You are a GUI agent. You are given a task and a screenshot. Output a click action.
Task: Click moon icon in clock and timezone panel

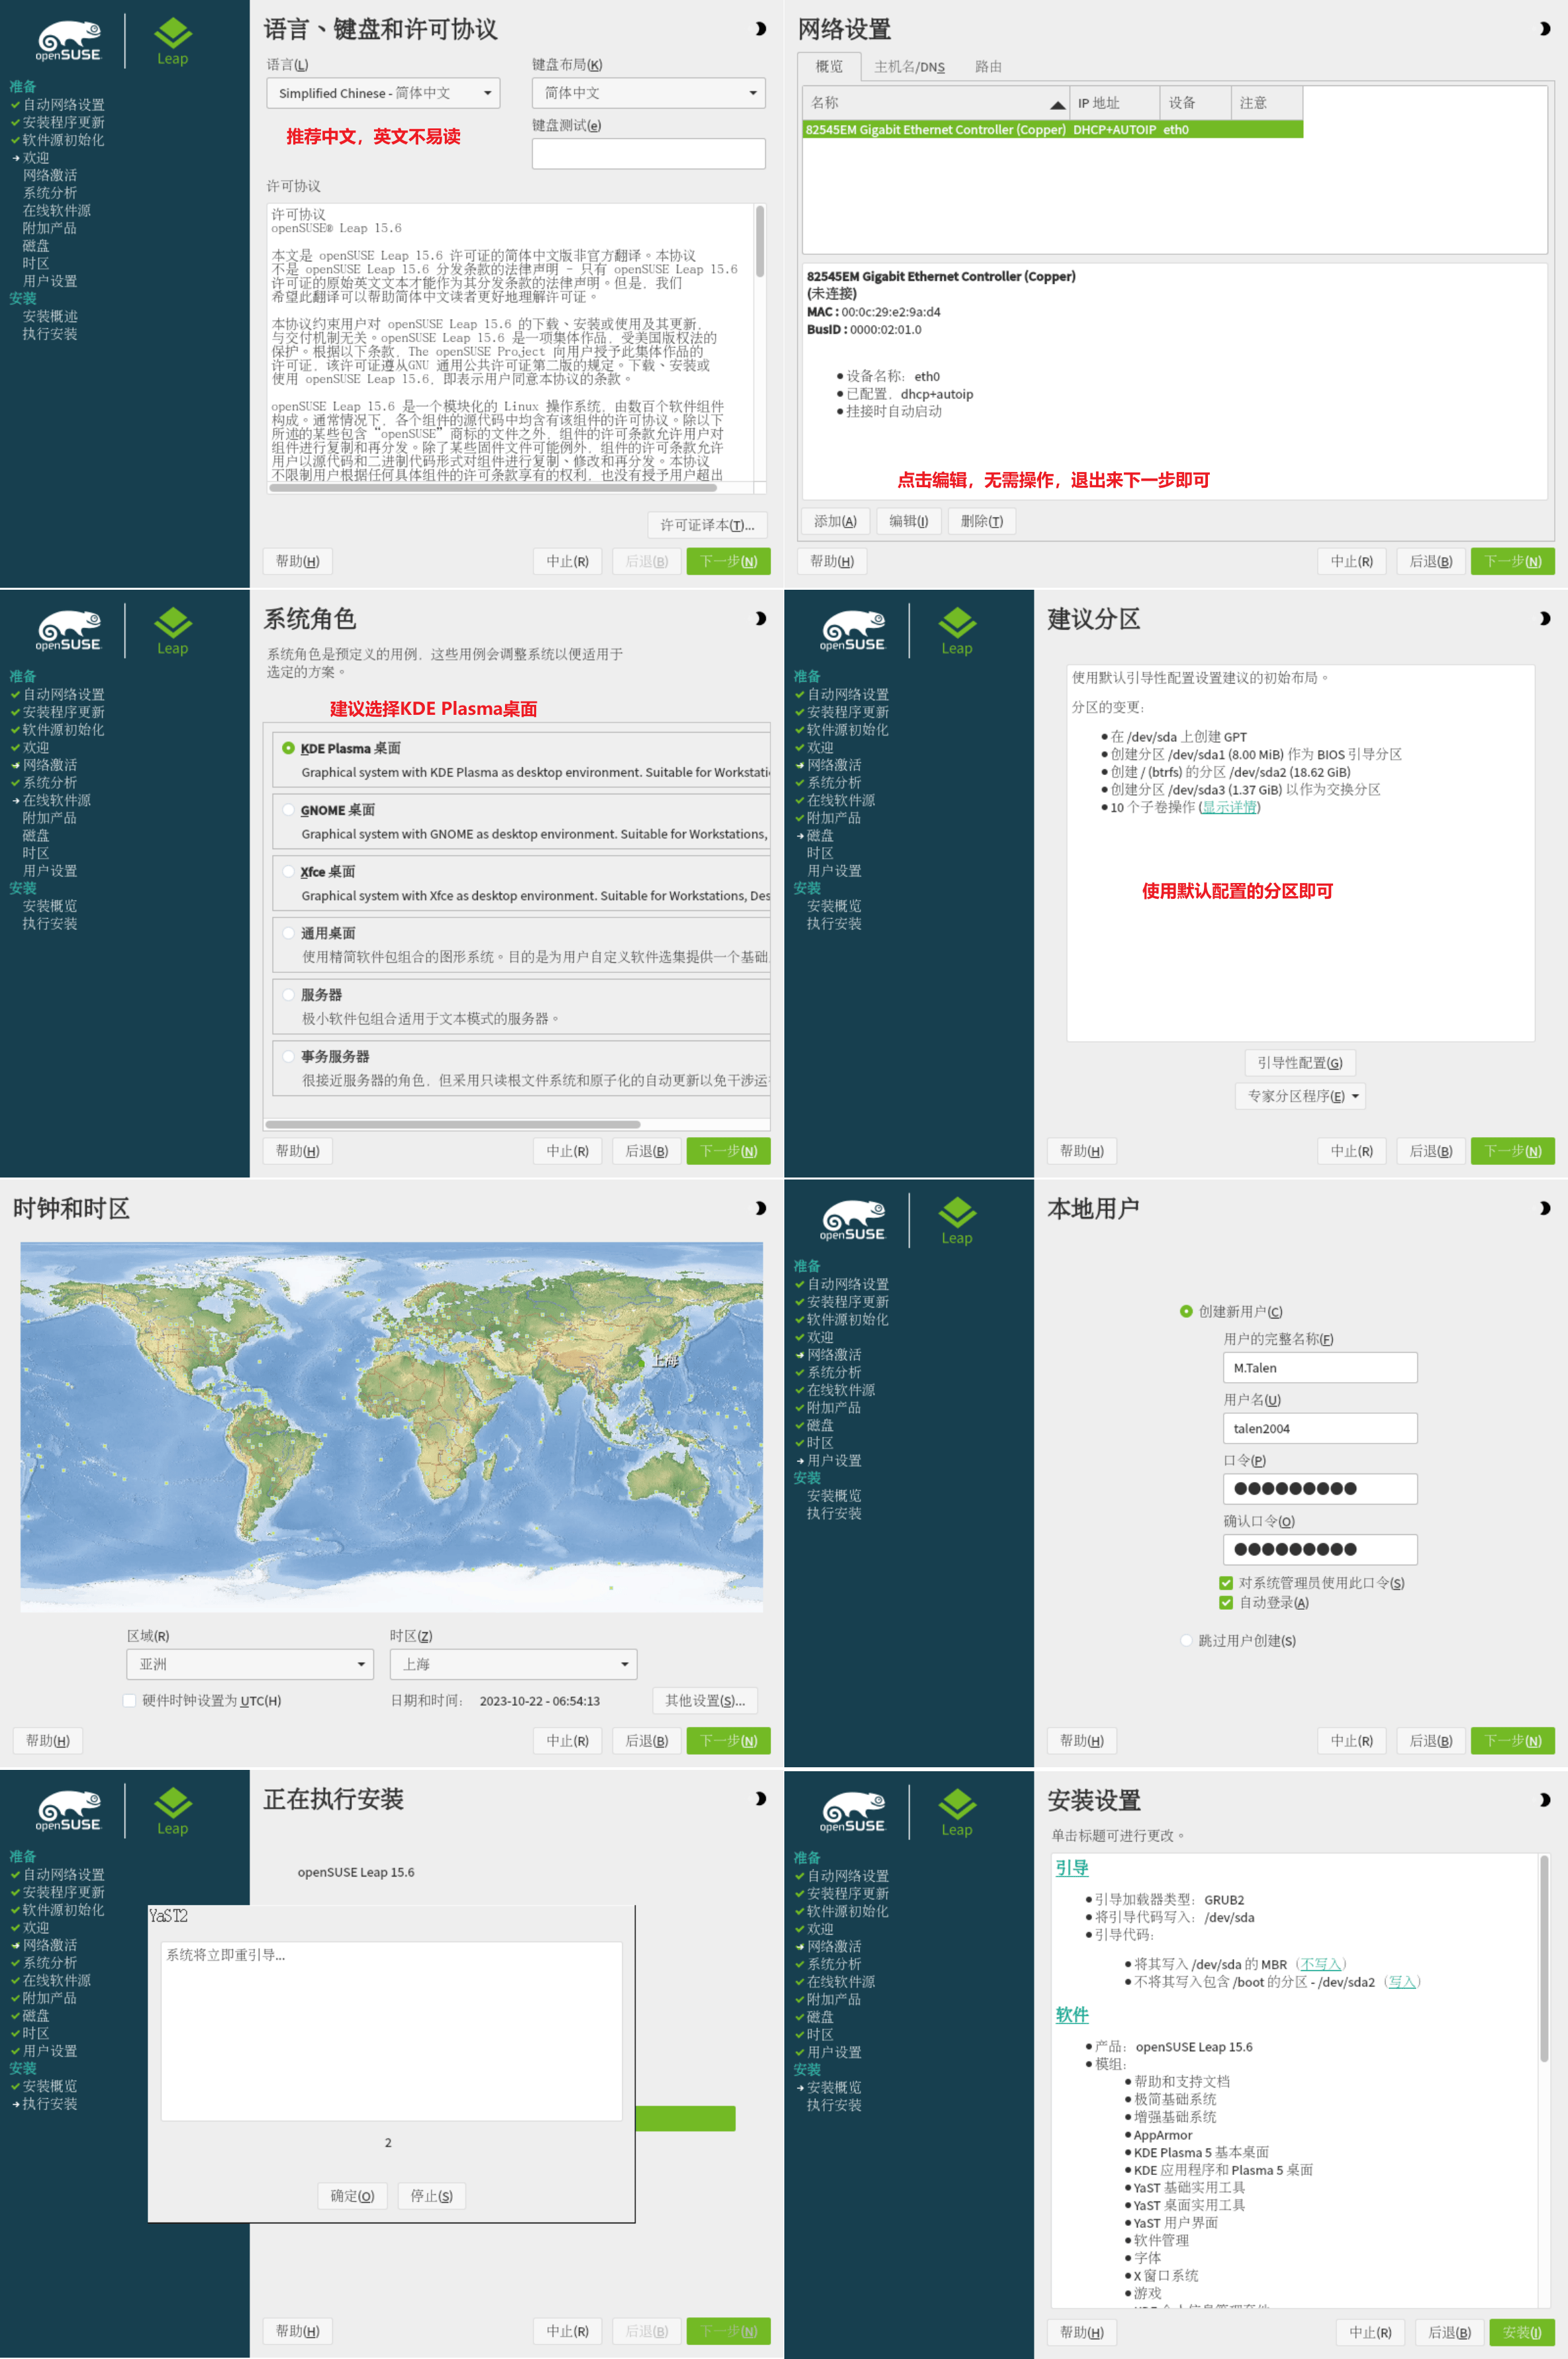tap(760, 1208)
